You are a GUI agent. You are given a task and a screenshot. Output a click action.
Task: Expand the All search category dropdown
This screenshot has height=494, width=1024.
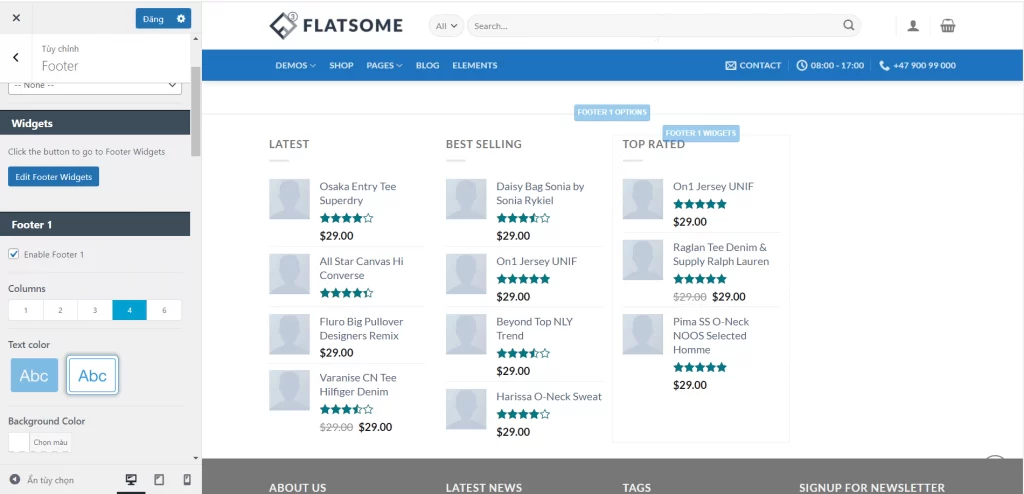[446, 26]
